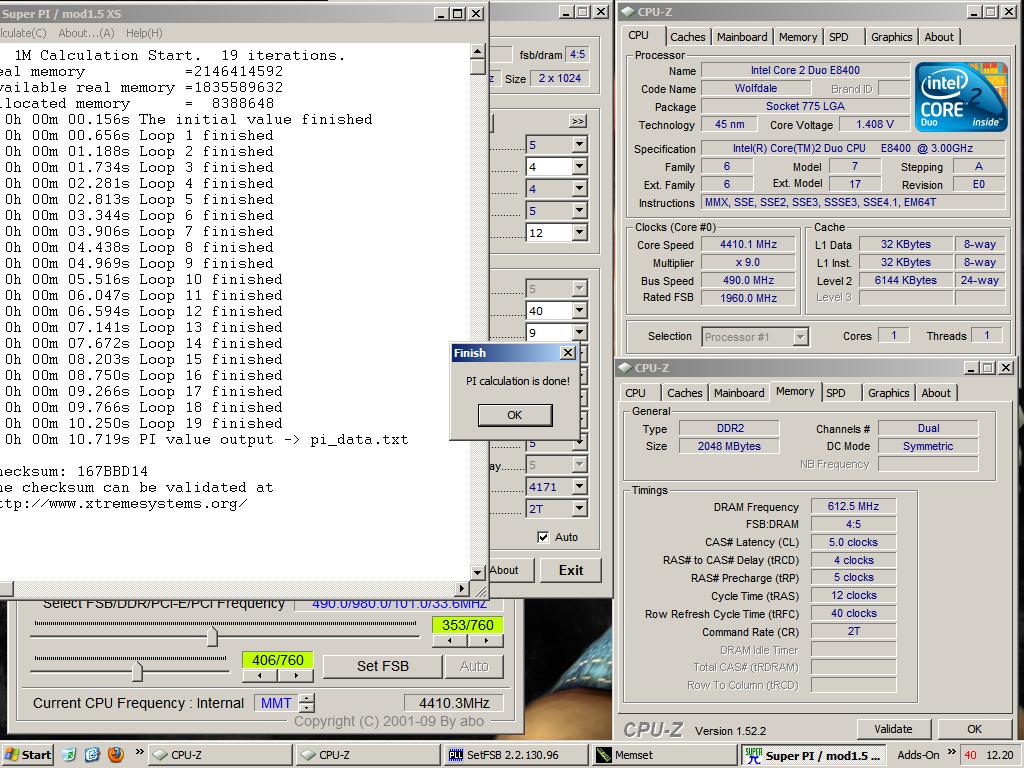Click the grayed Auto button in SetFSB
This screenshot has height=768, width=1024.
474,666
